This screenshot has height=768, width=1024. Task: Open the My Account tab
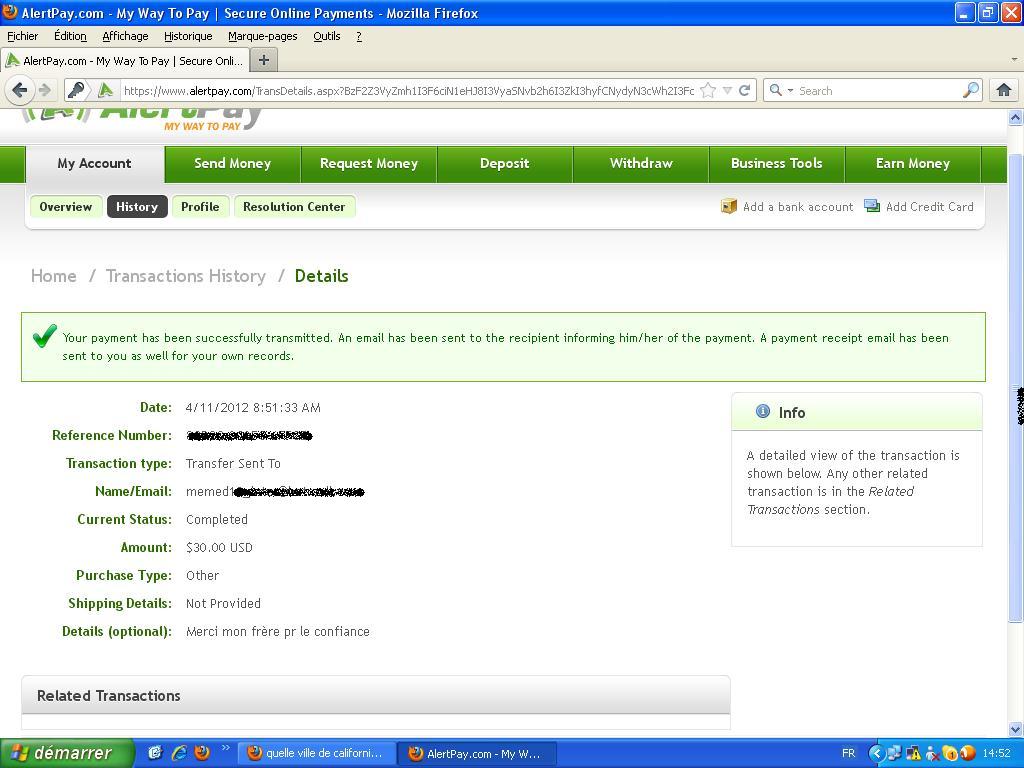click(95, 163)
